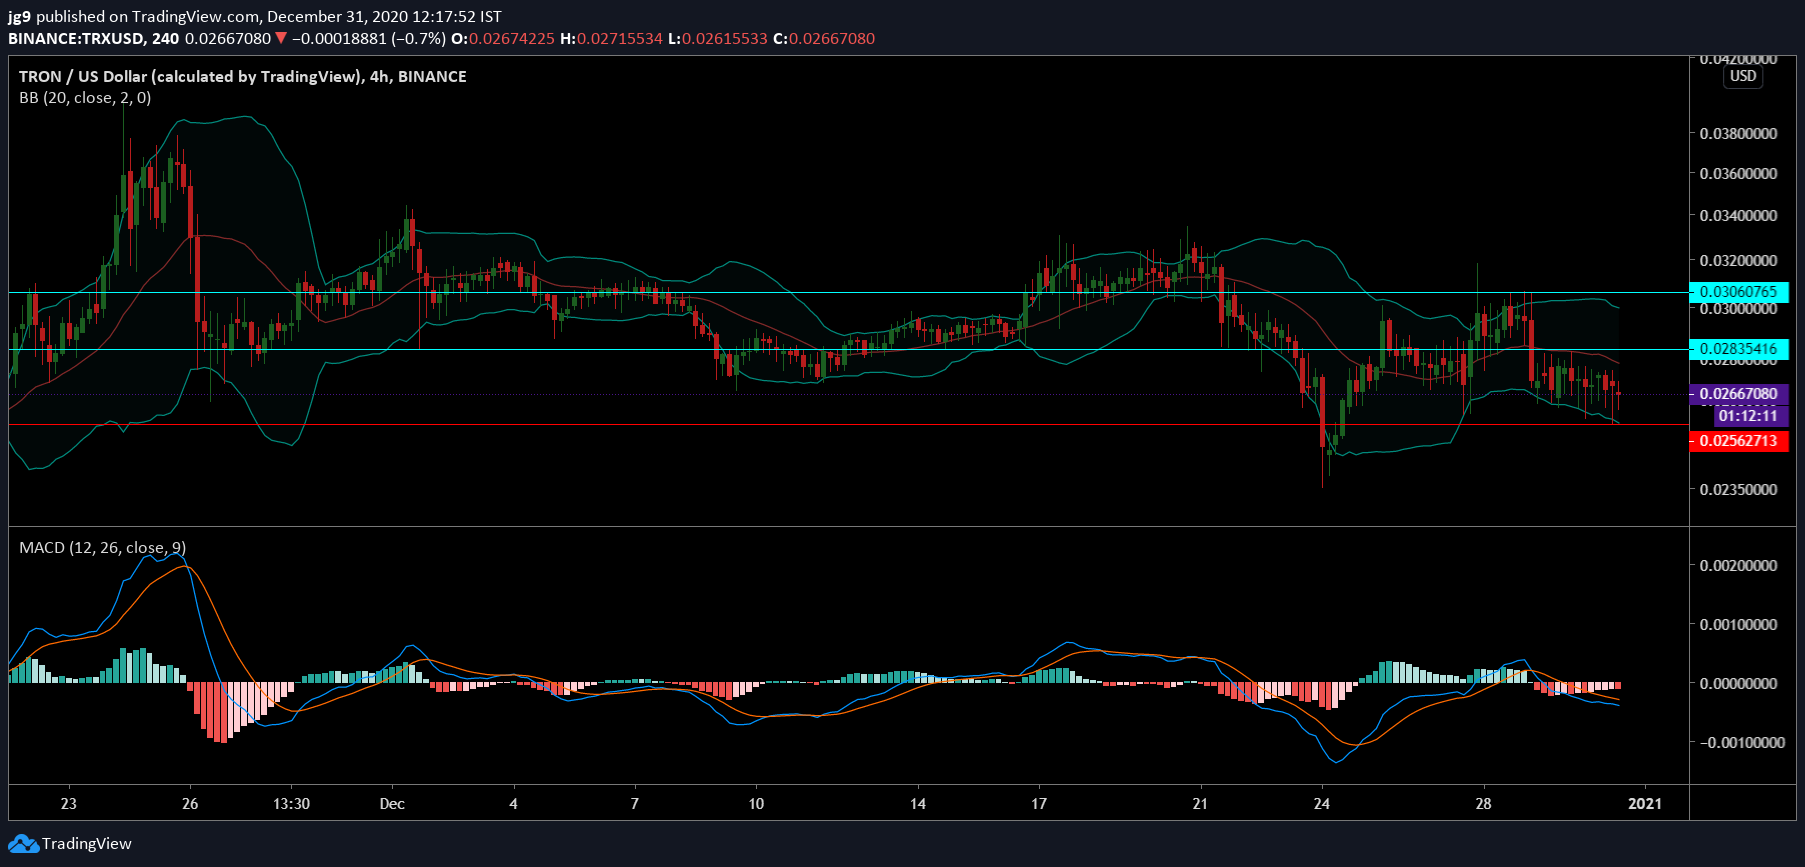Click the 0.03600000 price axis tick
Screen dimensions: 1805x867
(1739, 173)
